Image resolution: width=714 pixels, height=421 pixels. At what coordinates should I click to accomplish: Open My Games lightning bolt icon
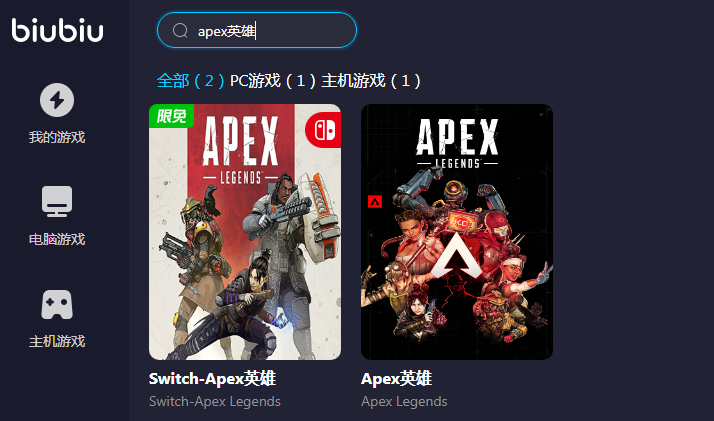coord(57,100)
